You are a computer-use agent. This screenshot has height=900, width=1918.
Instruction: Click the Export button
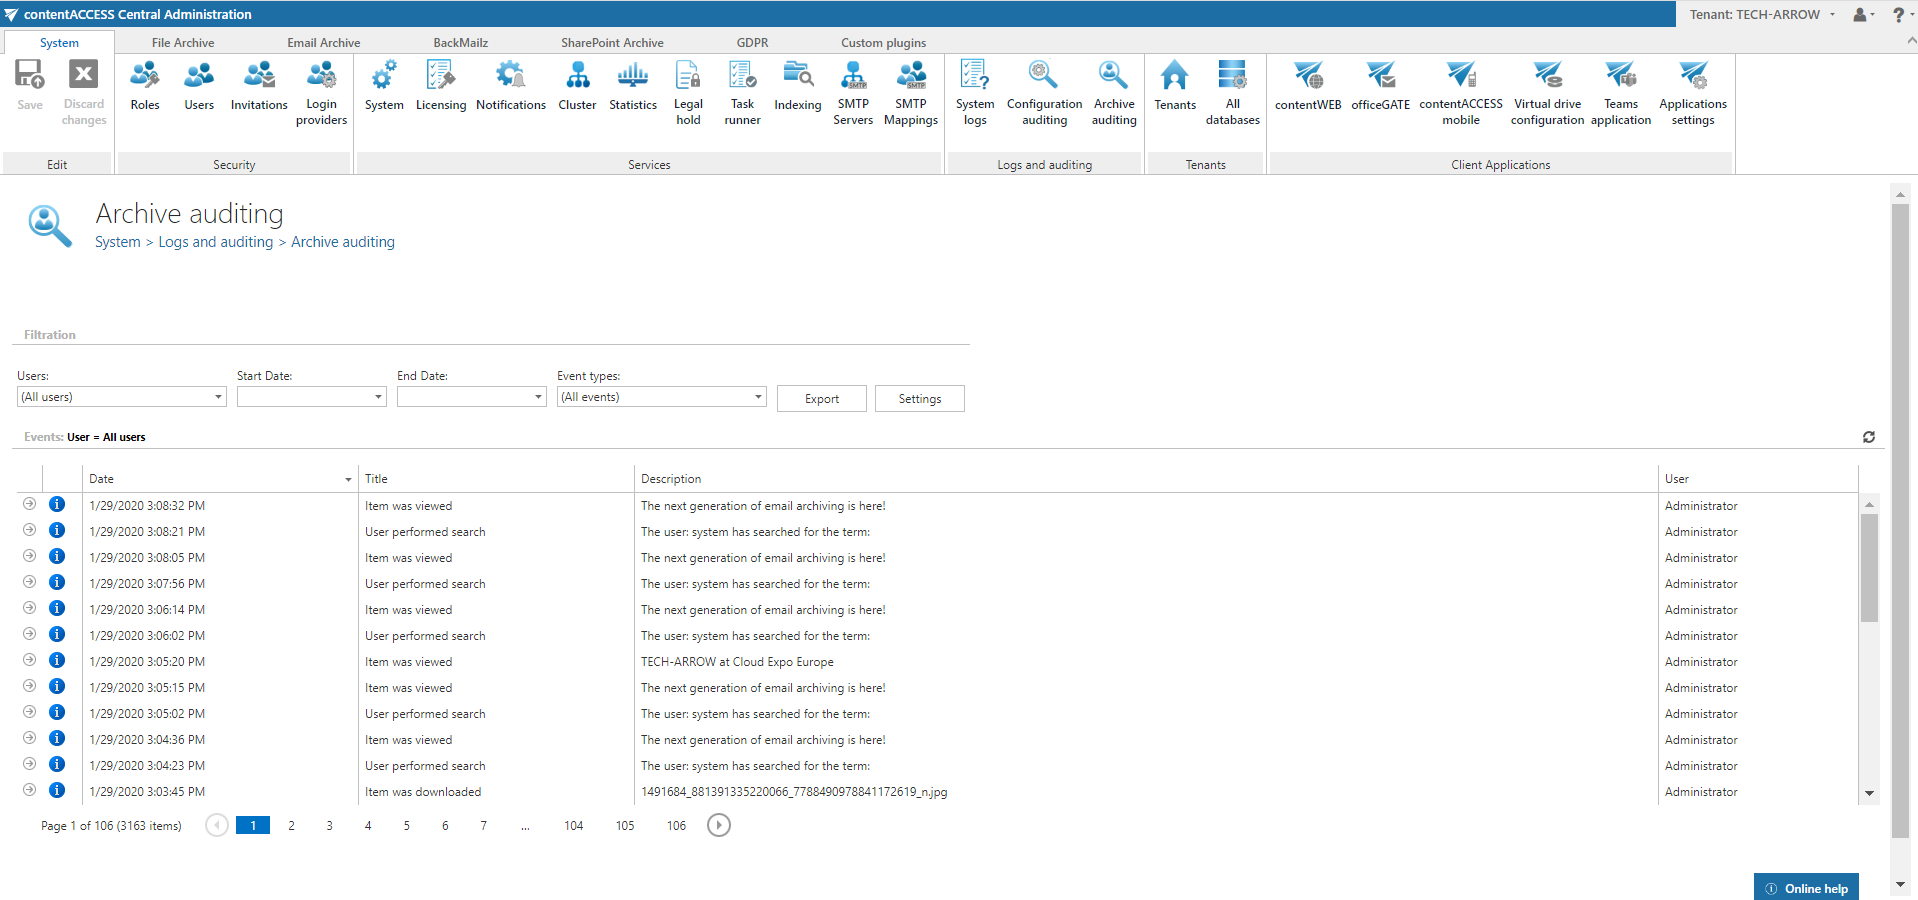click(x=821, y=399)
